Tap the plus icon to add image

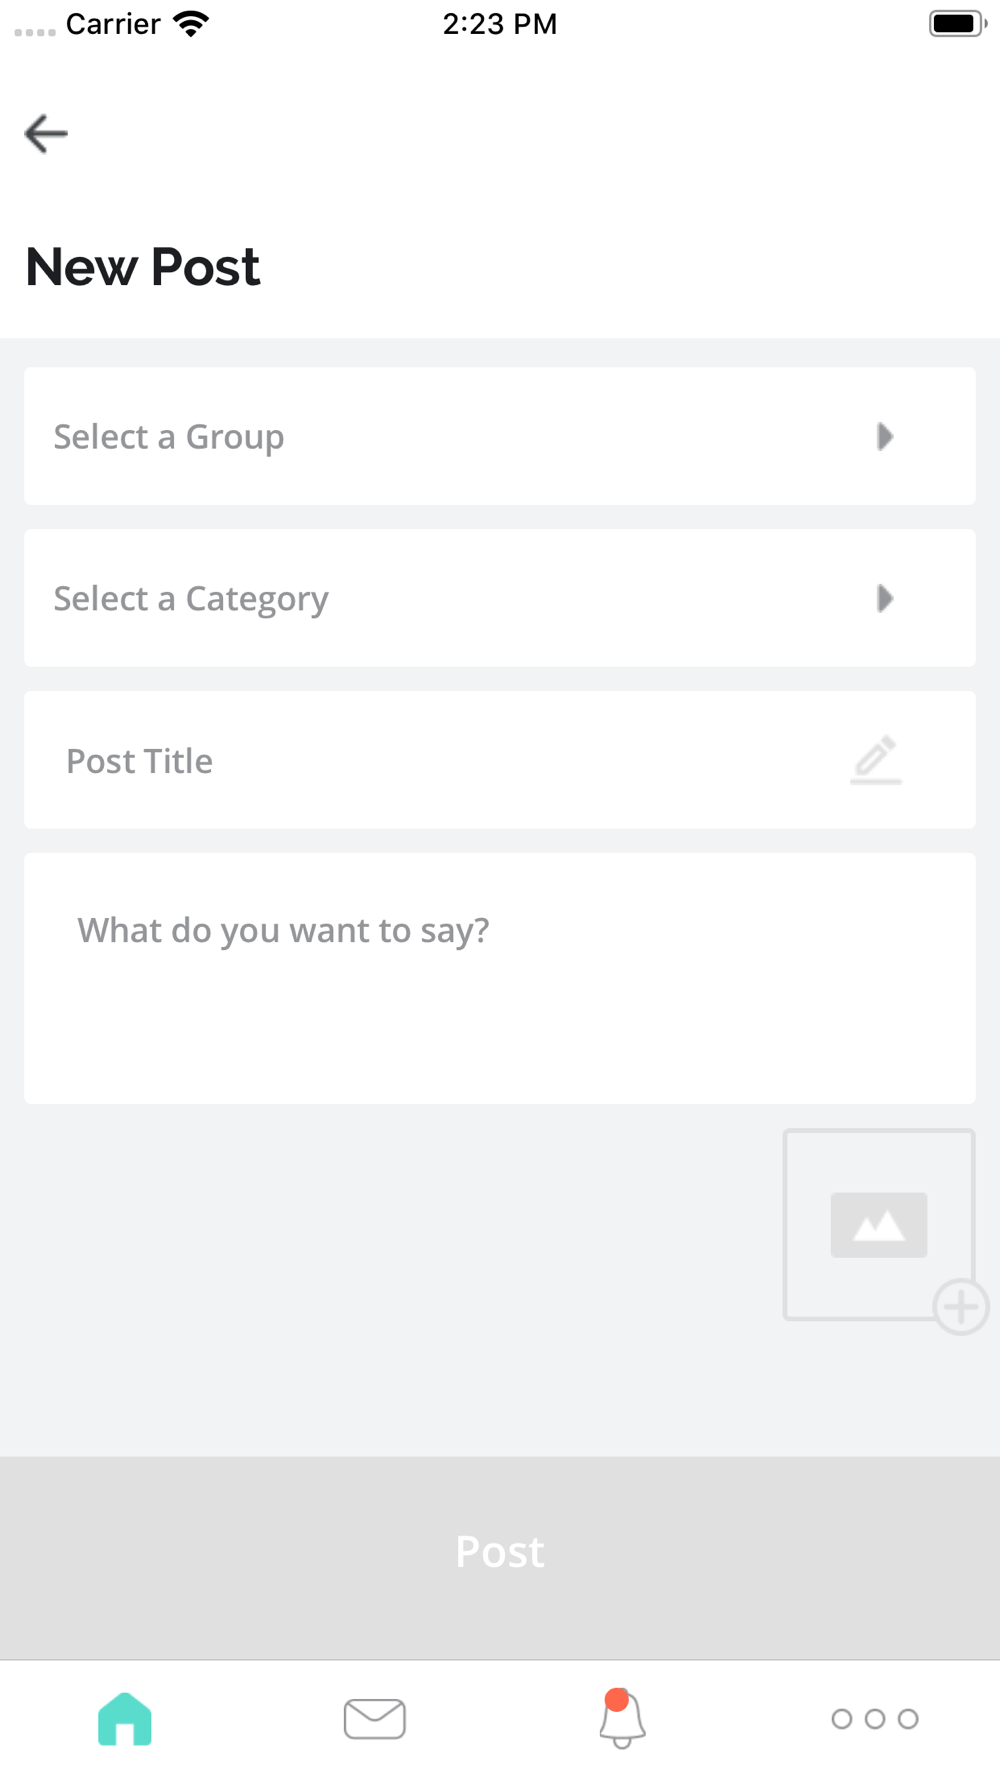pos(961,1307)
